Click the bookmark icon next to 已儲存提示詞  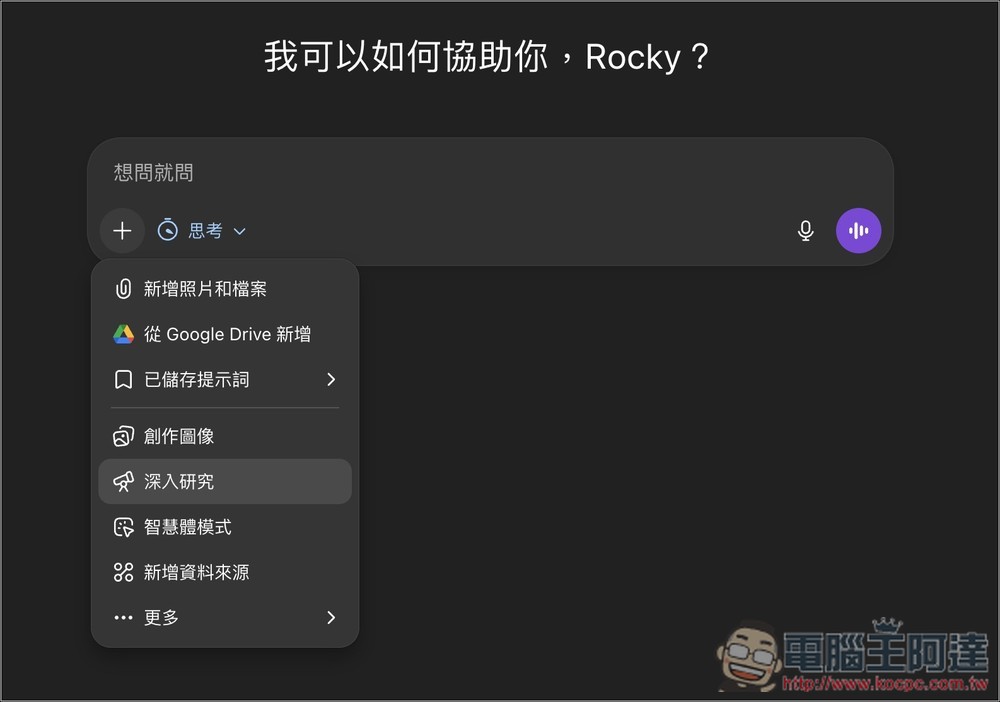pos(123,379)
